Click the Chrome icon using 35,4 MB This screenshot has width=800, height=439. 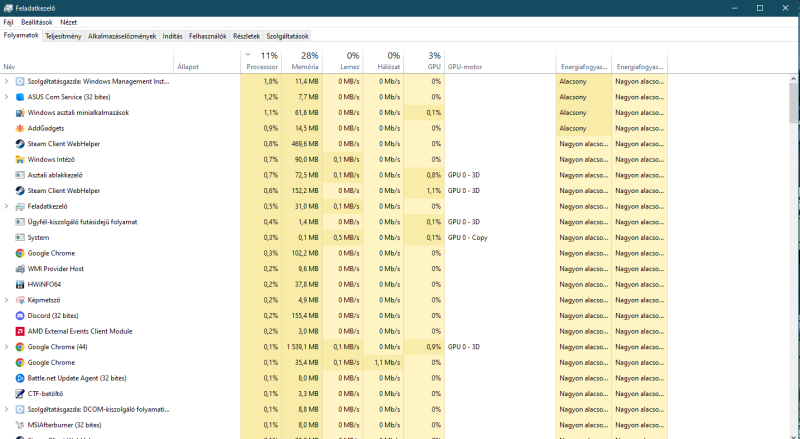pyautogui.click(x=20, y=363)
